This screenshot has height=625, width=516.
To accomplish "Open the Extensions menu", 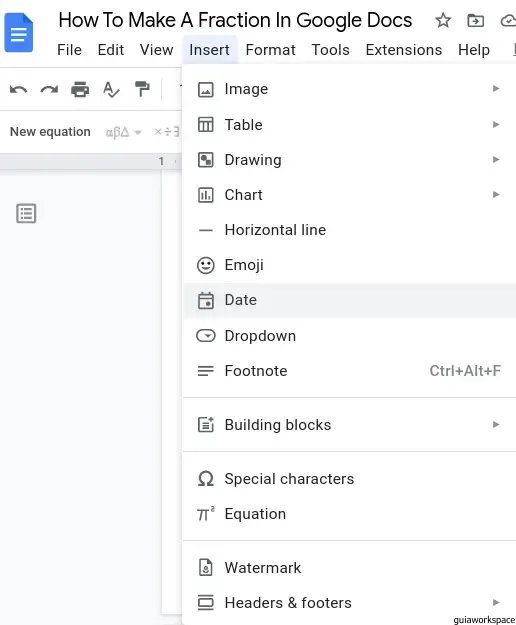I will [404, 50].
